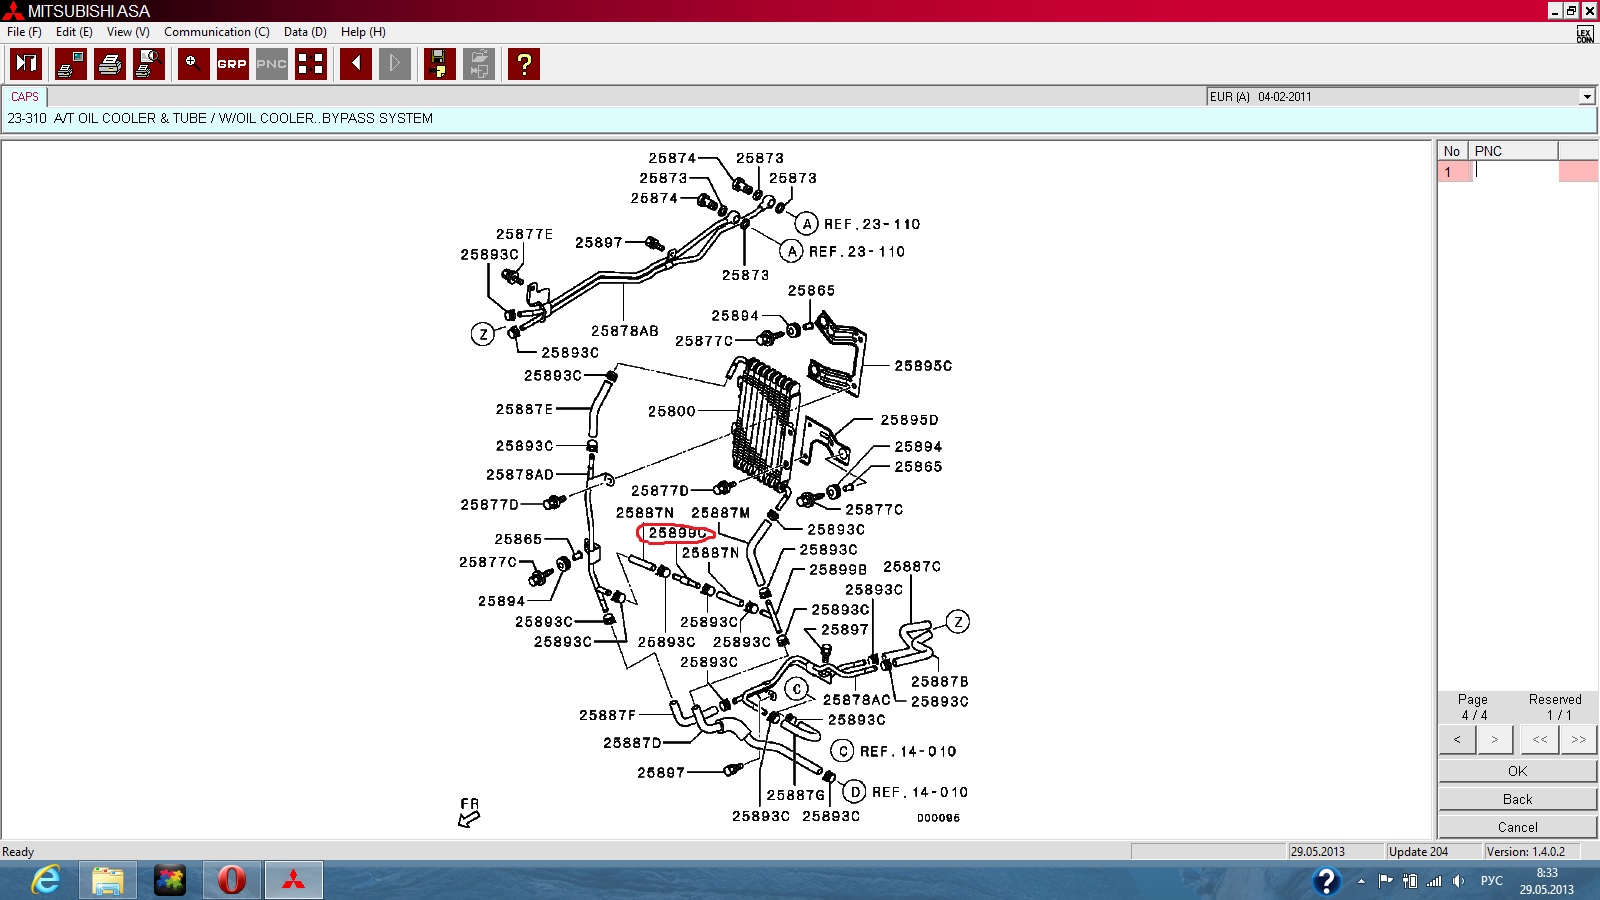Screen dimensions: 1600x900
Task: Open the Data menu
Action: pyautogui.click(x=305, y=32)
